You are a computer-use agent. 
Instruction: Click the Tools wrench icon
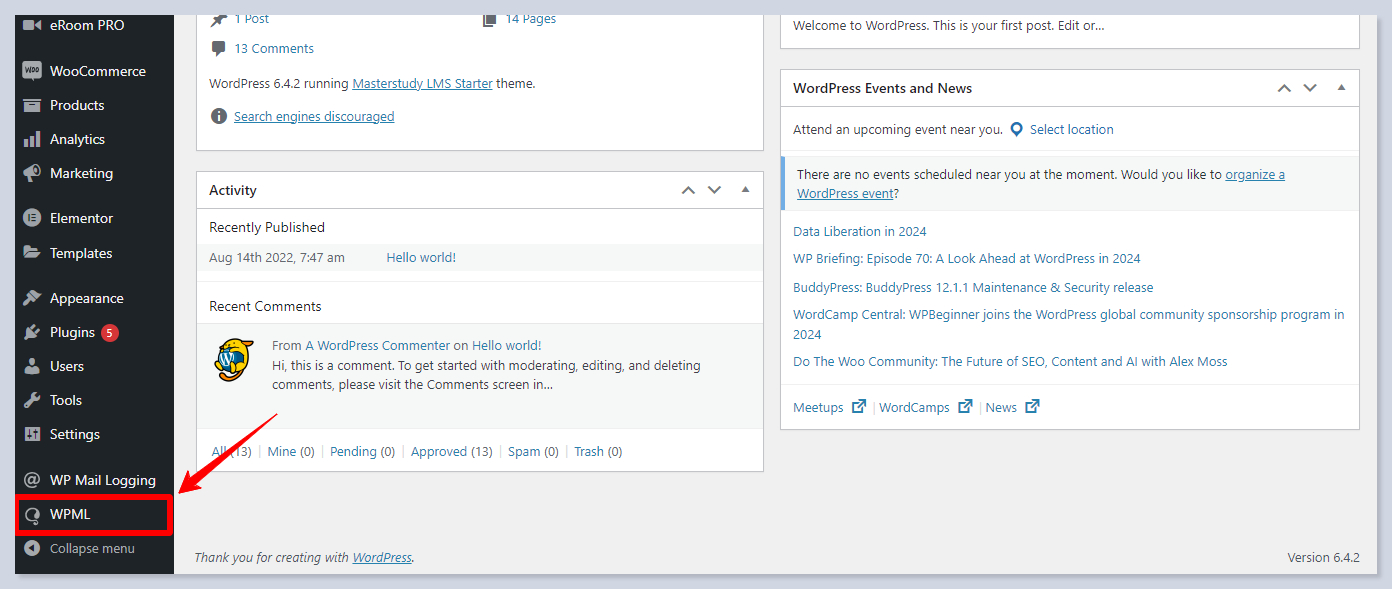(32, 400)
